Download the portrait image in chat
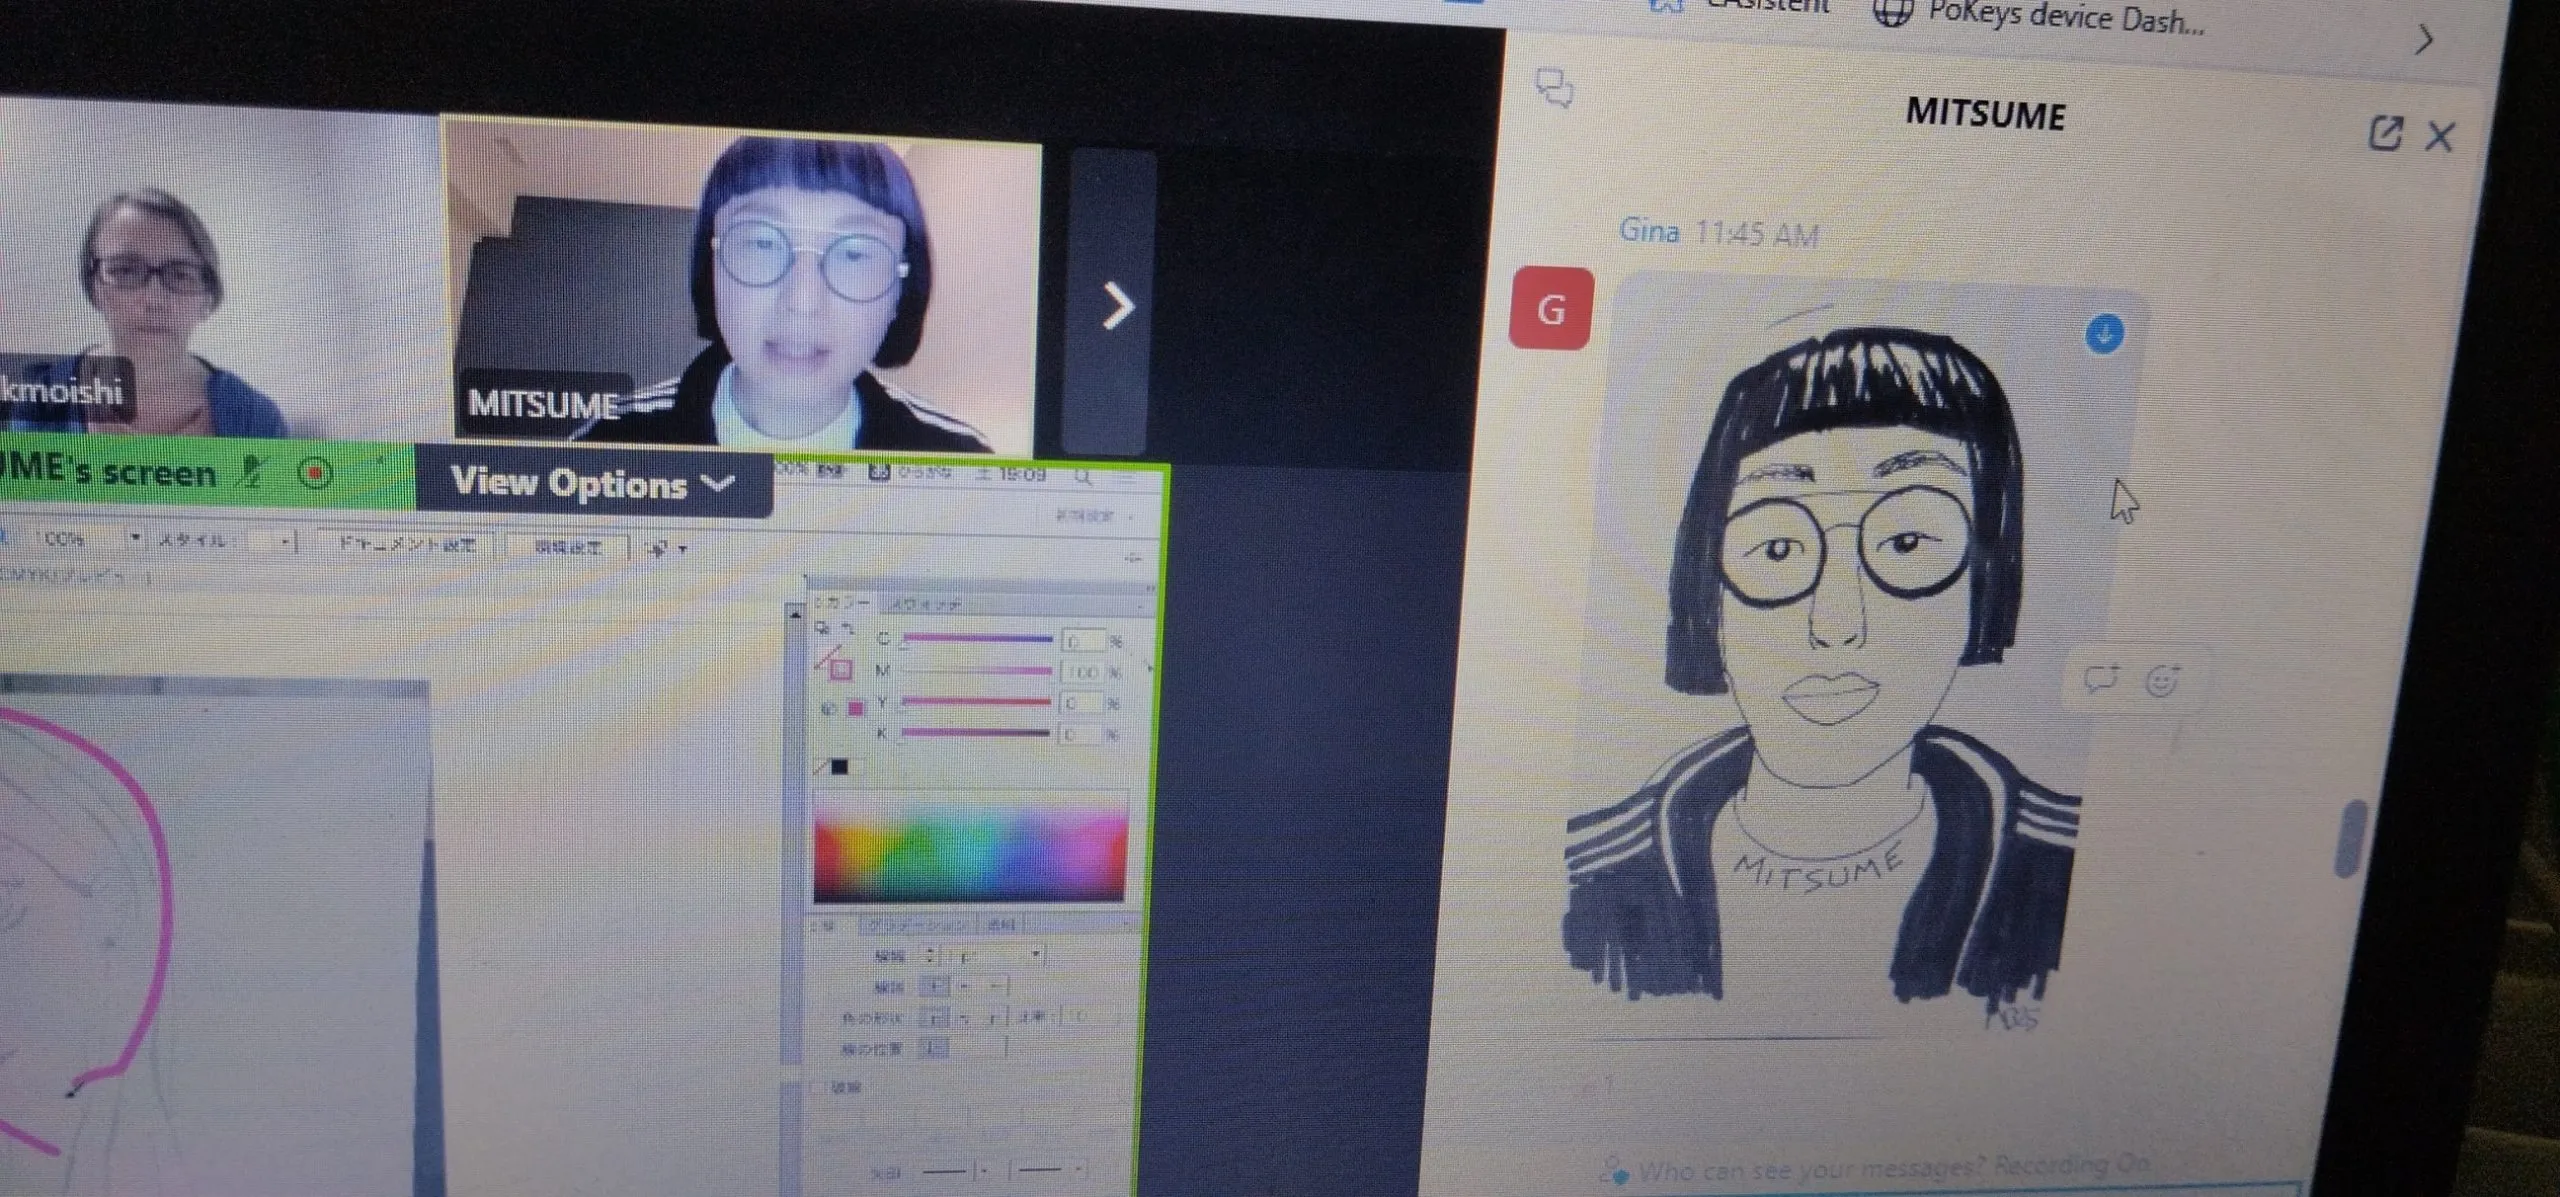The width and height of the screenshot is (2560, 1197). click(x=2104, y=333)
